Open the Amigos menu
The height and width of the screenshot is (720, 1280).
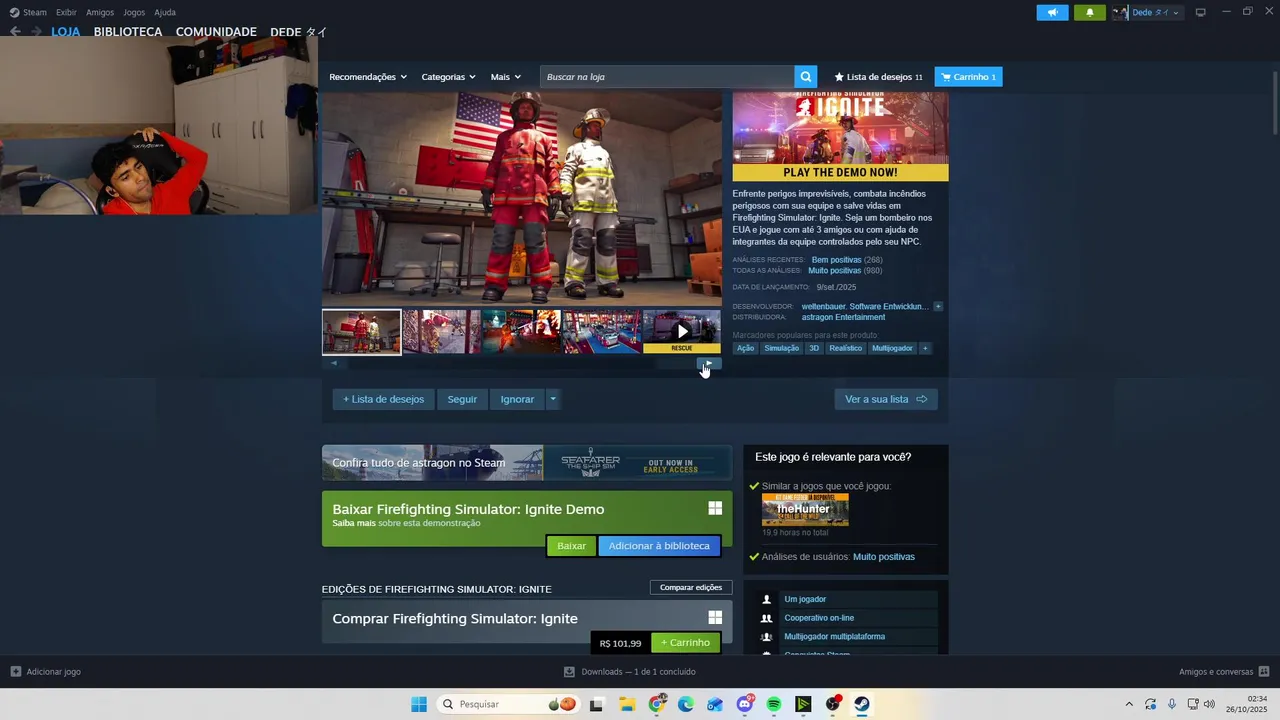click(x=100, y=12)
